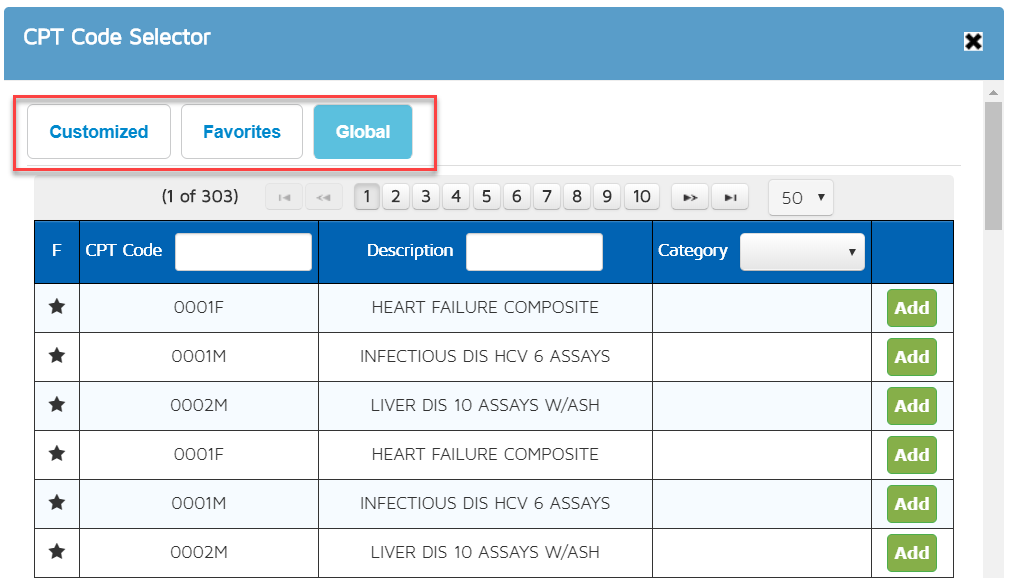The height and width of the screenshot is (578, 1015).
Task: Add the second HEART FAILURE COMPOSITE entry
Action: click(911, 455)
